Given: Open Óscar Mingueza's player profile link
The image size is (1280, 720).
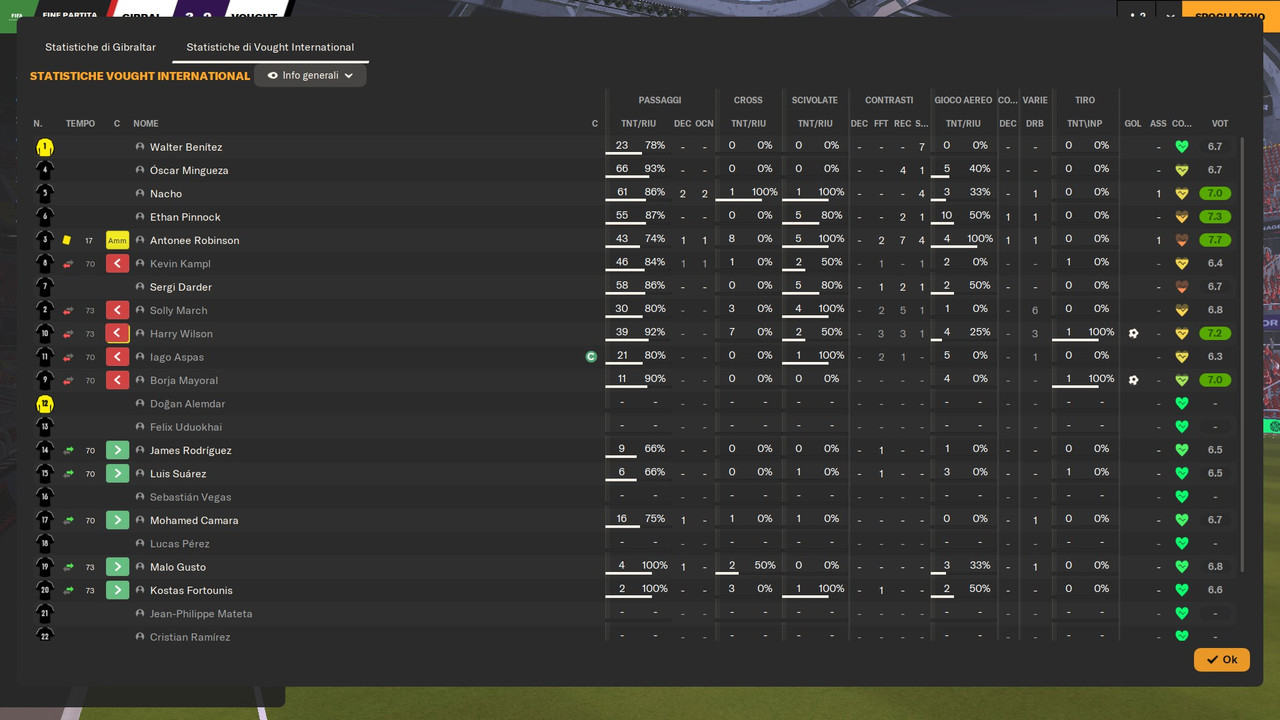Looking at the screenshot, I should pos(189,171).
